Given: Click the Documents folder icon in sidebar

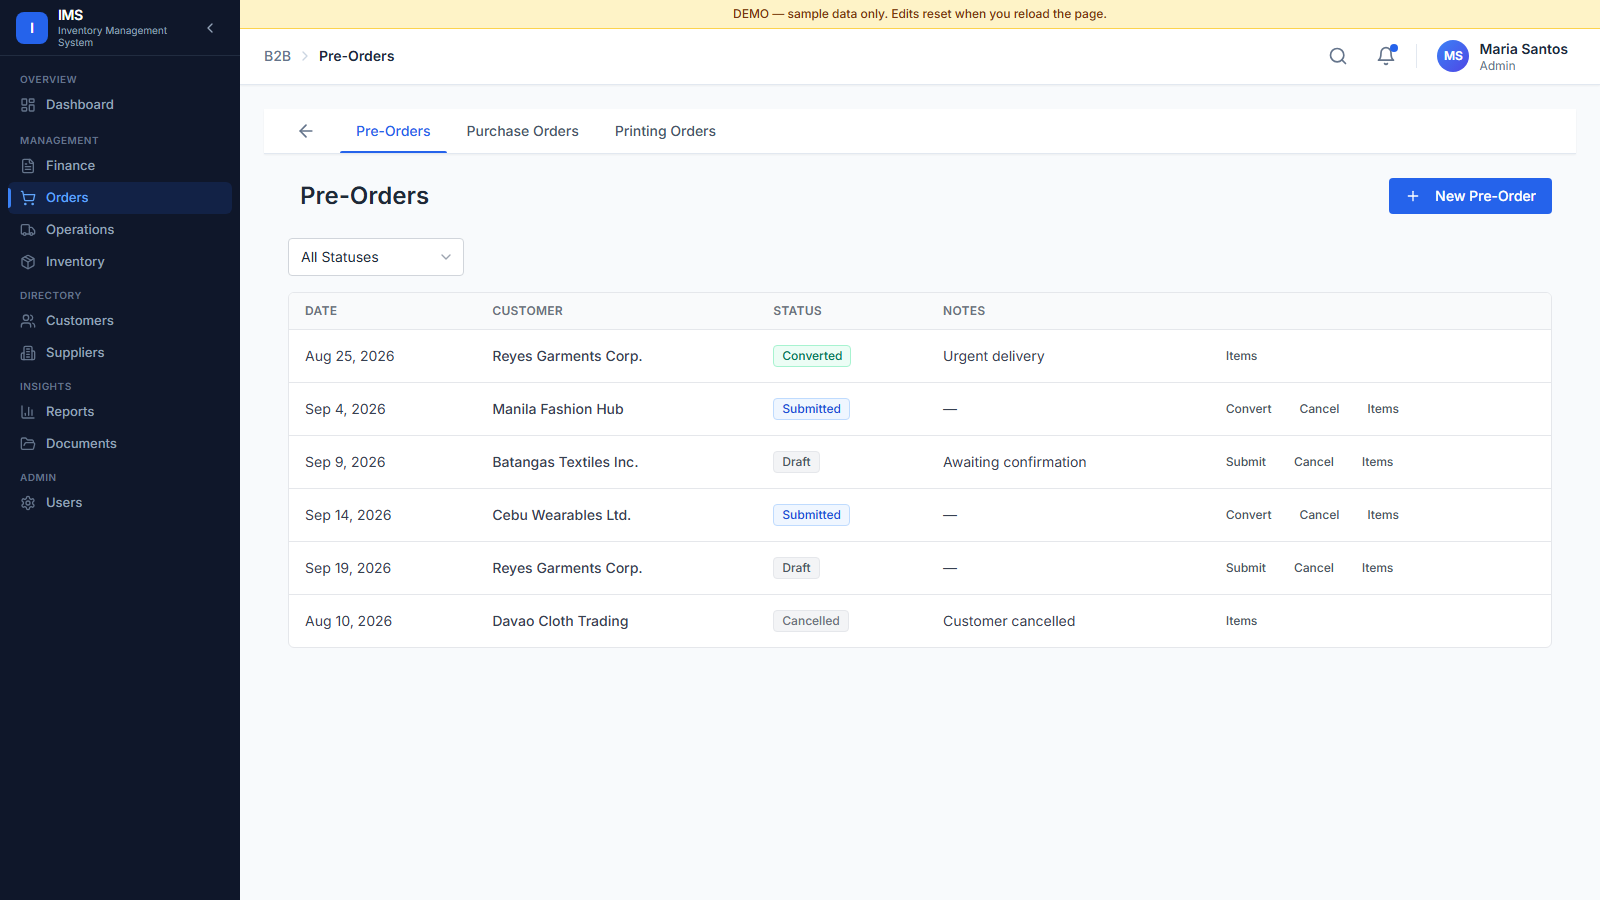Looking at the screenshot, I should 28,444.
